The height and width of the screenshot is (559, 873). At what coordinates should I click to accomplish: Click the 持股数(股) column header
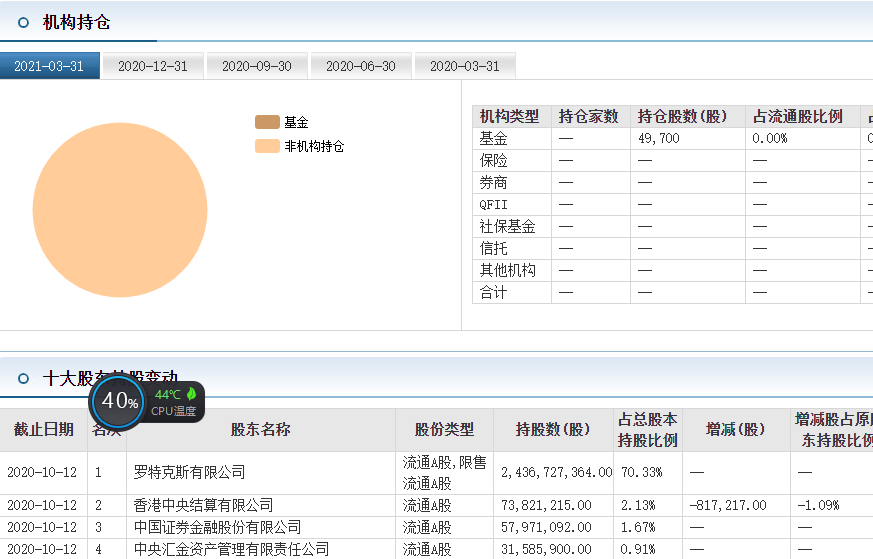pyautogui.click(x=553, y=429)
